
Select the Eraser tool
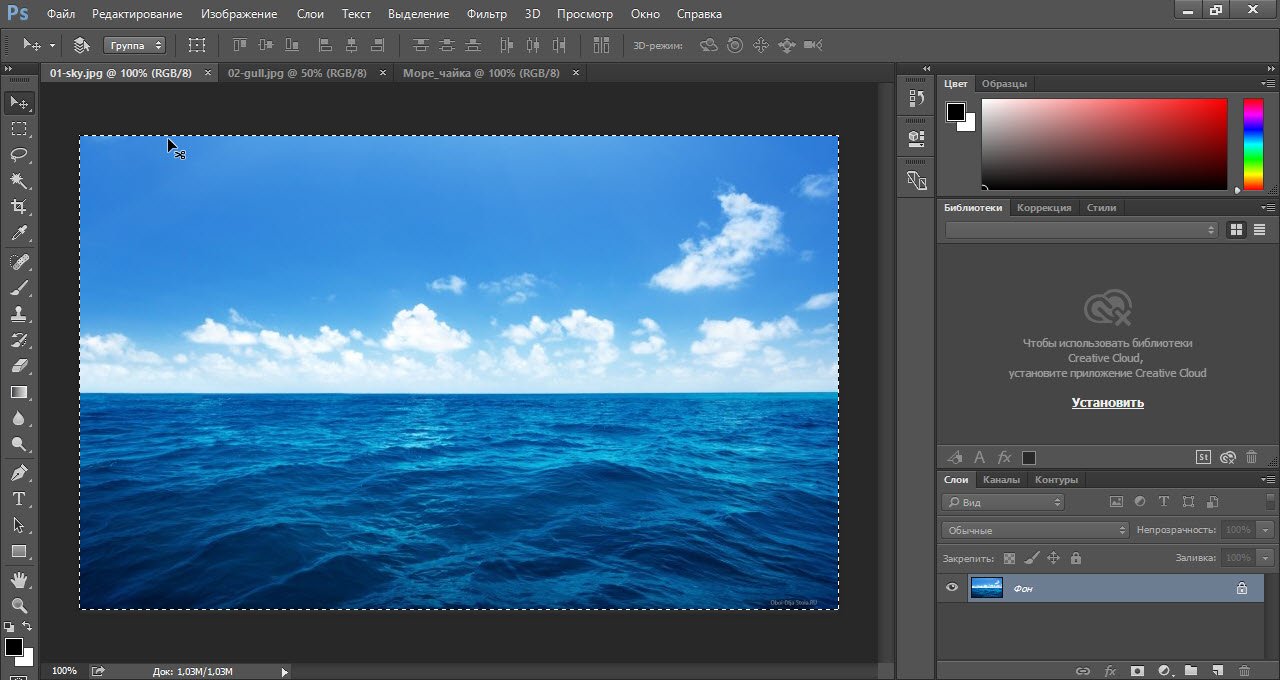pos(19,366)
